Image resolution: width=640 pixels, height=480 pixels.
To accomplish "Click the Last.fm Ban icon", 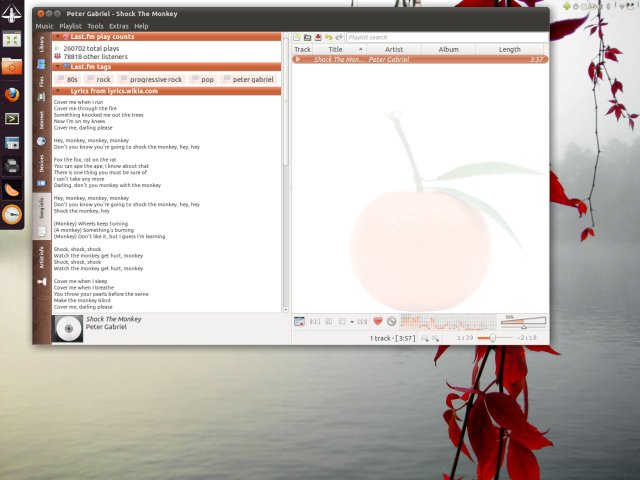I will (392, 321).
